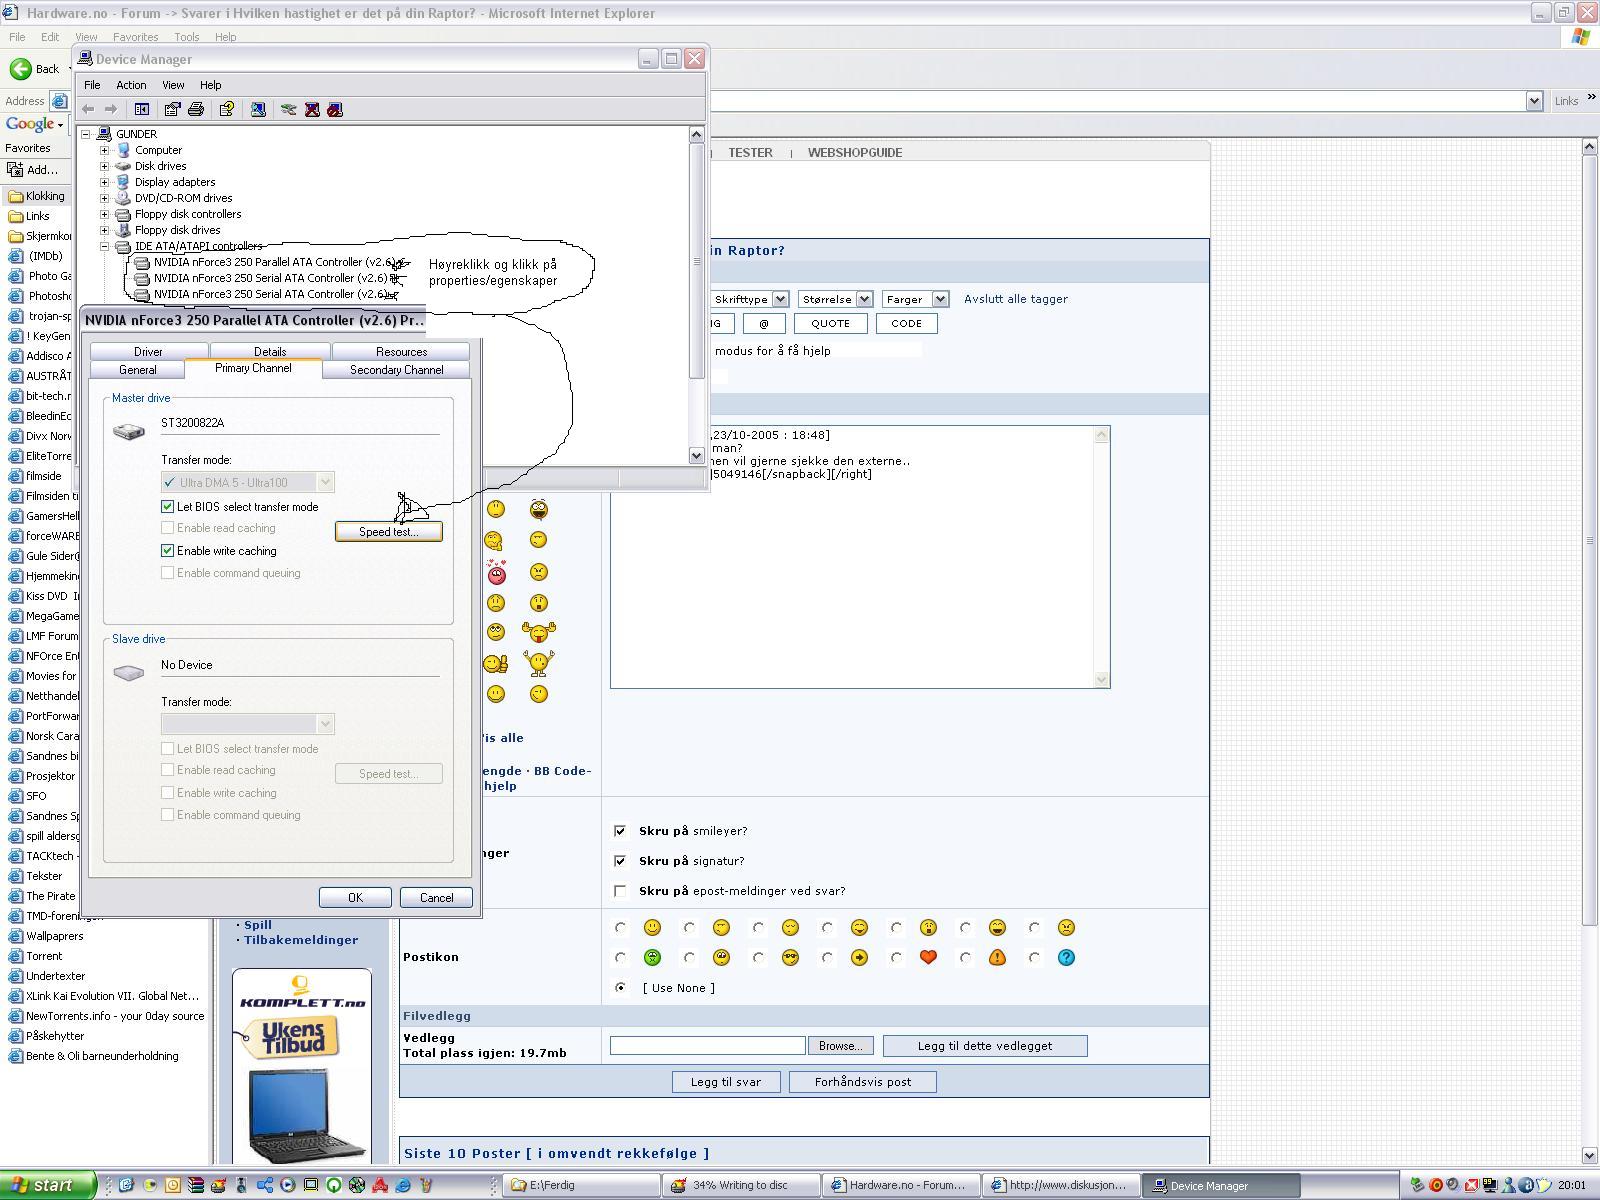Viewport: 1600px width, 1200px height.
Task: Click the show/hide console tree icon
Action: (x=142, y=109)
